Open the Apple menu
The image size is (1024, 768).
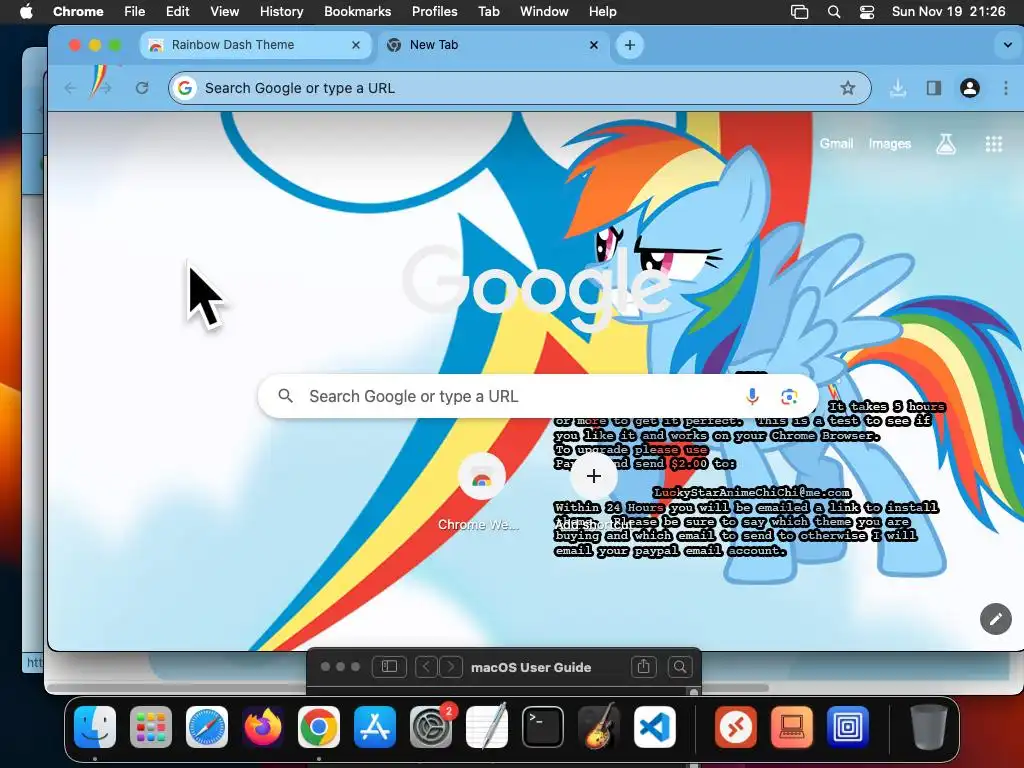pyautogui.click(x=26, y=12)
